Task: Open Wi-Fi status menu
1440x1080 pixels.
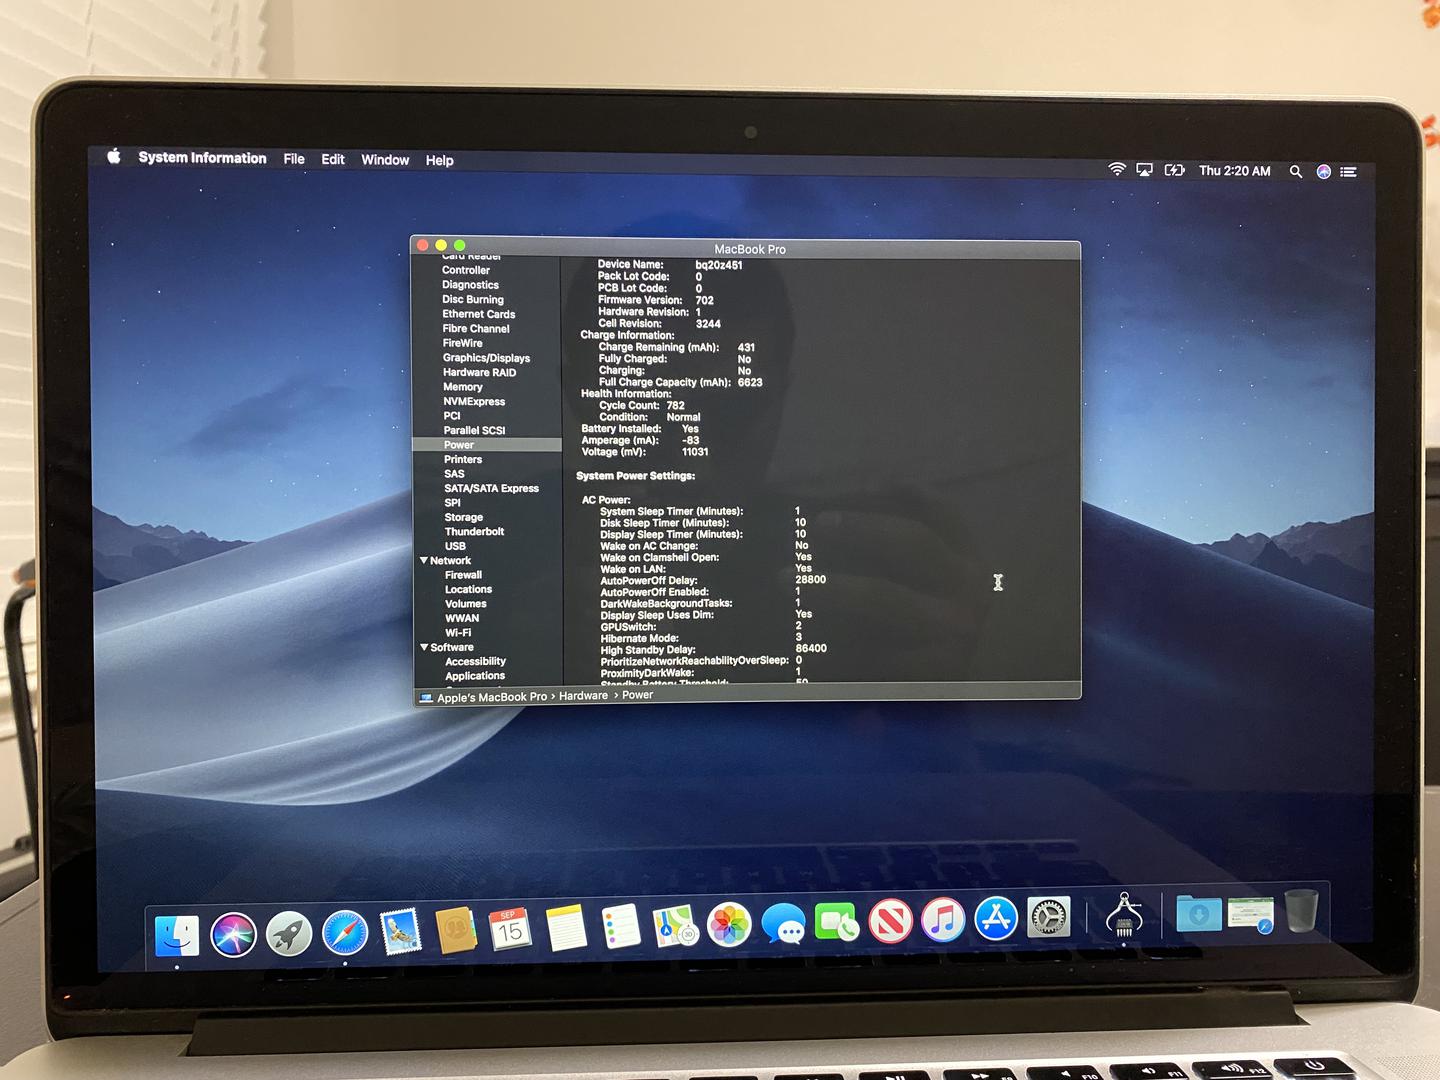Action: coord(1117,170)
